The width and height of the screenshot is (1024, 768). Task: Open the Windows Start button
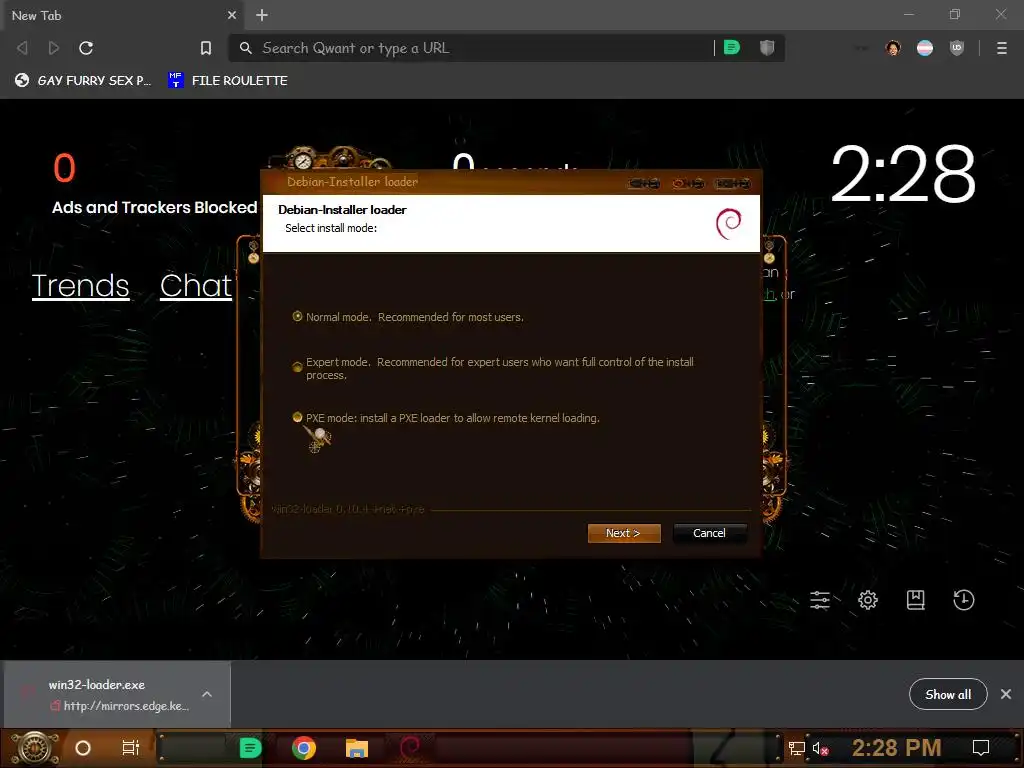pos(35,748)
